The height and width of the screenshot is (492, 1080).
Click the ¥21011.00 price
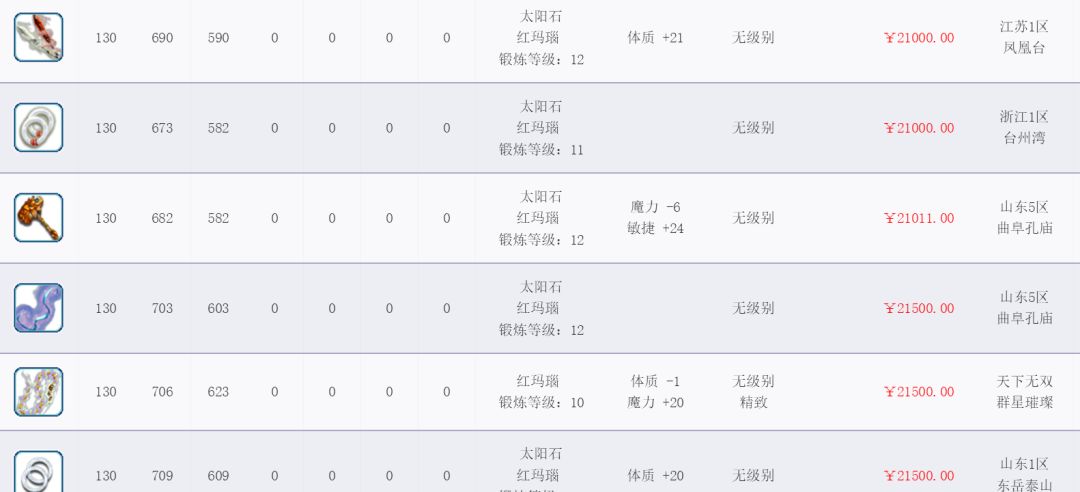pyautogui.click(x=919, y=218)
